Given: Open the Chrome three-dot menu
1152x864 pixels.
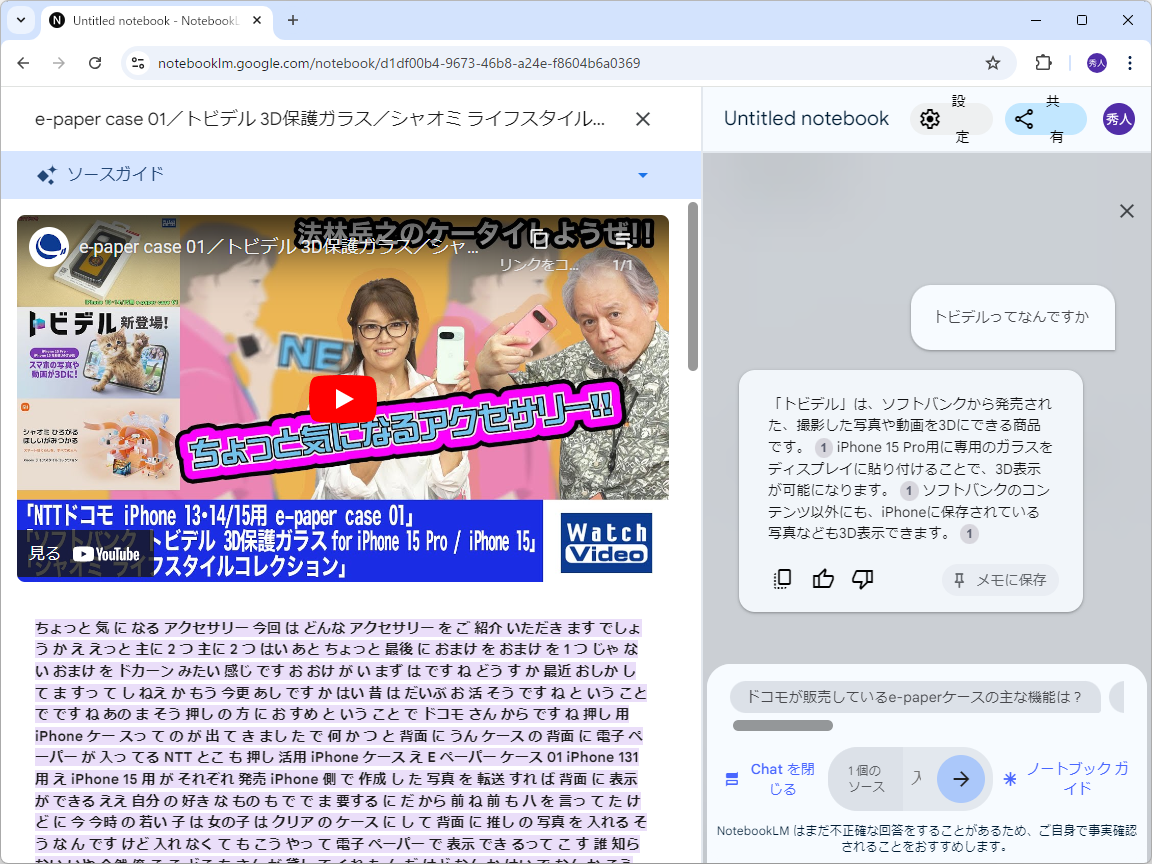Looking at the screenshot, I should 1131,62.
